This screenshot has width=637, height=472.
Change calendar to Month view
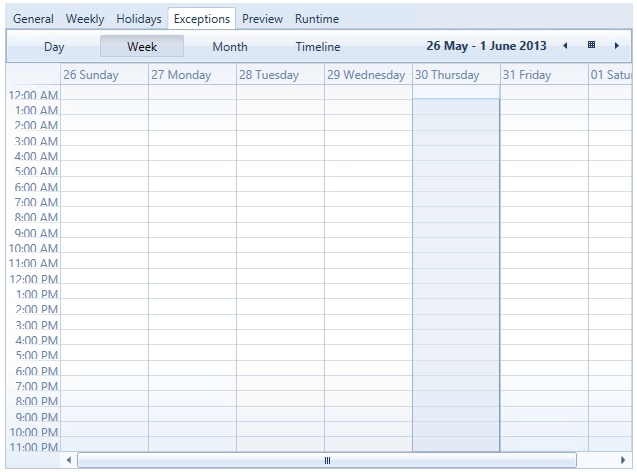tap(230, 47)
